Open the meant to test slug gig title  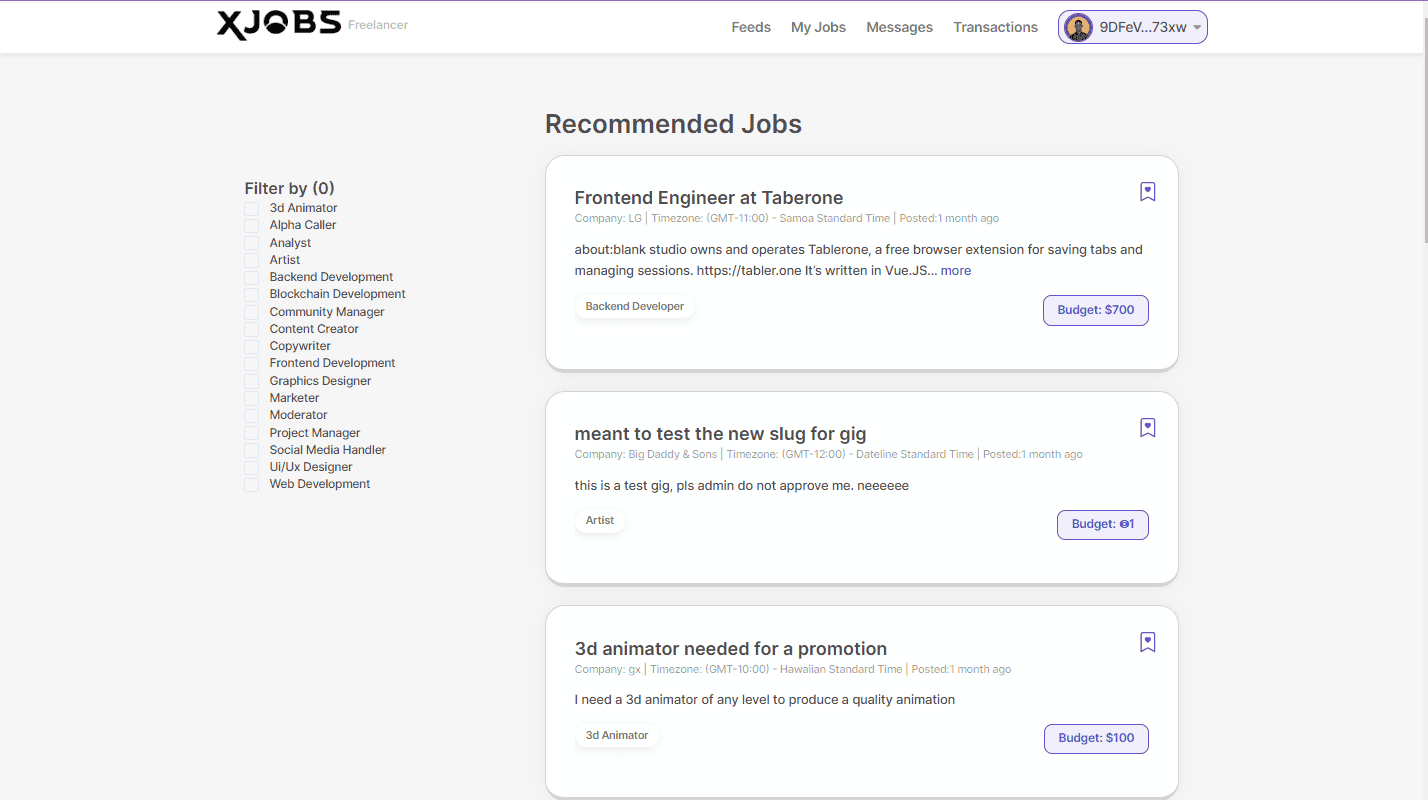pyautogui.click(x=720, y=434)
